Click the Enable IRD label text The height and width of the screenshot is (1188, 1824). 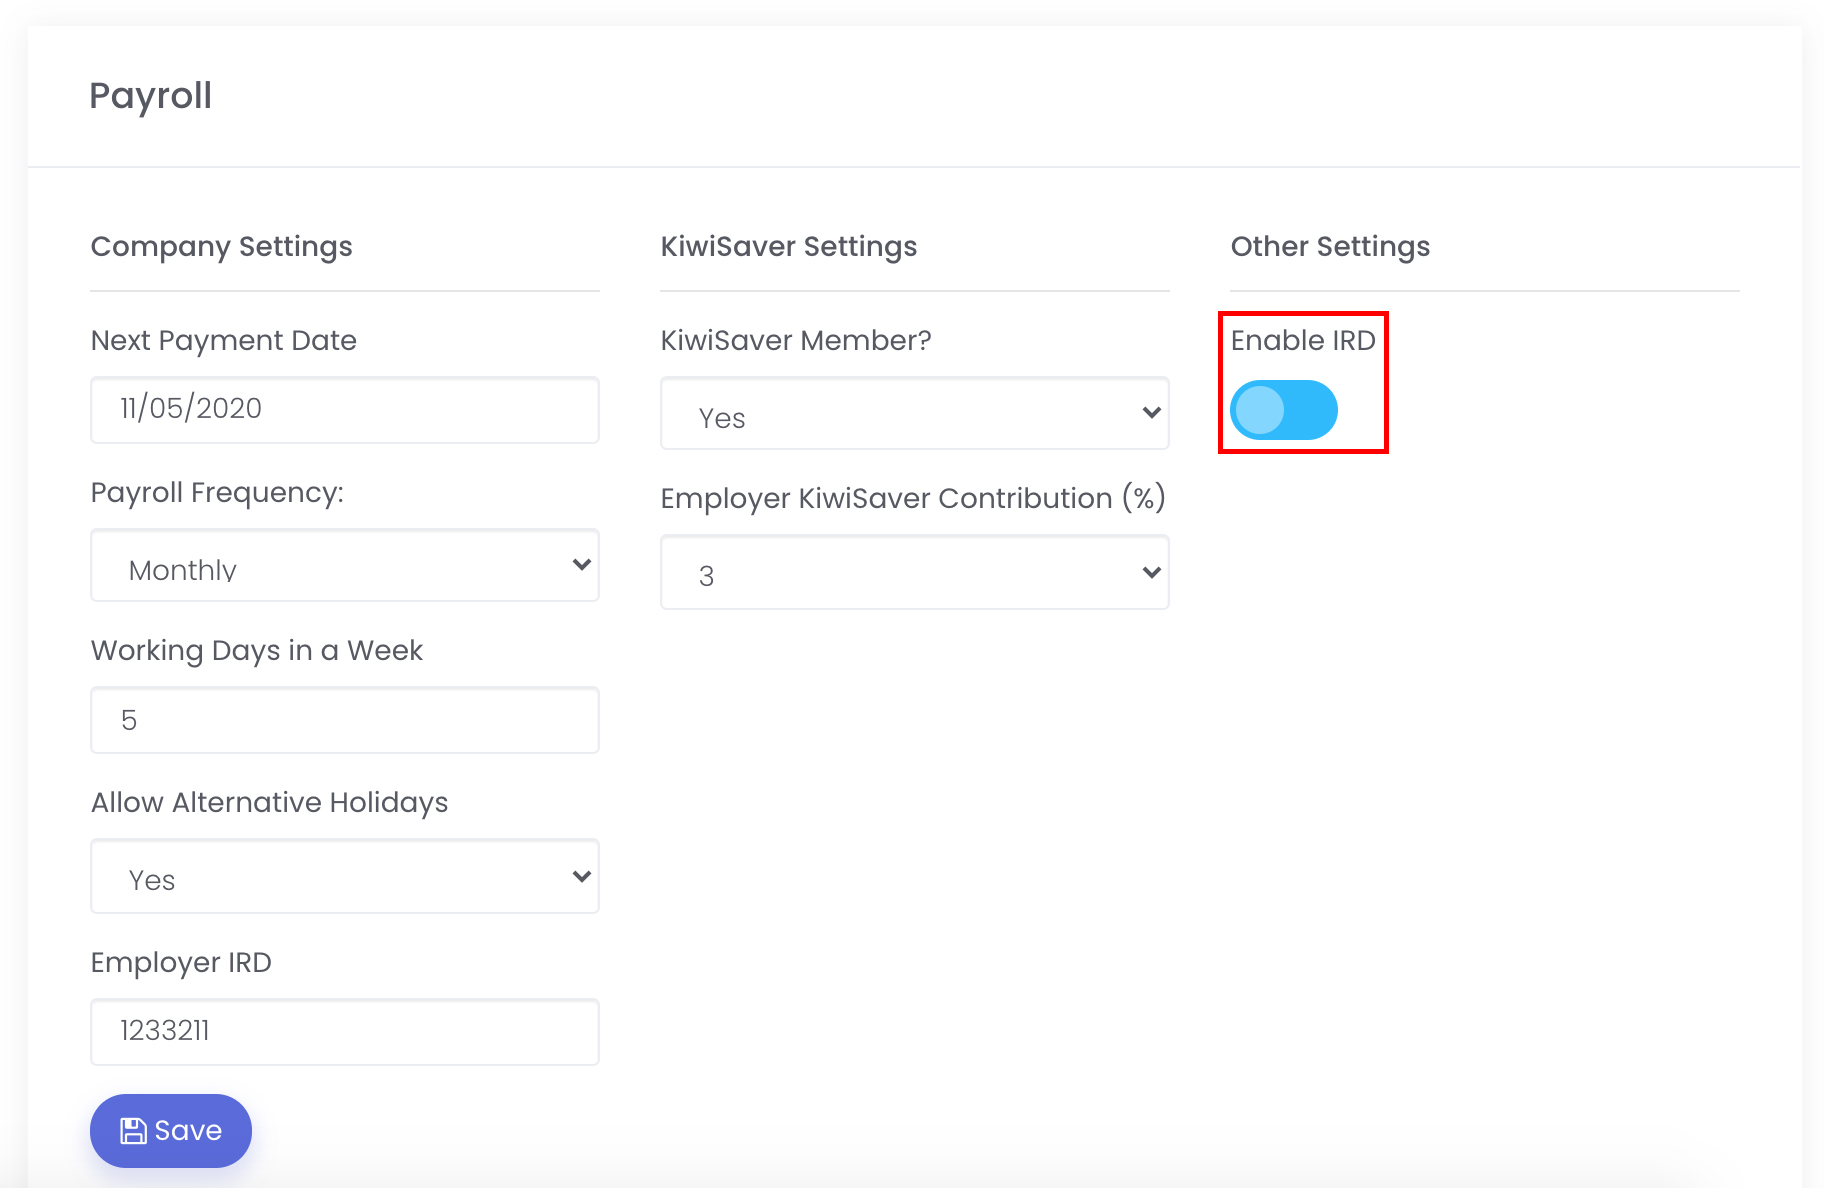point(1302,341)
